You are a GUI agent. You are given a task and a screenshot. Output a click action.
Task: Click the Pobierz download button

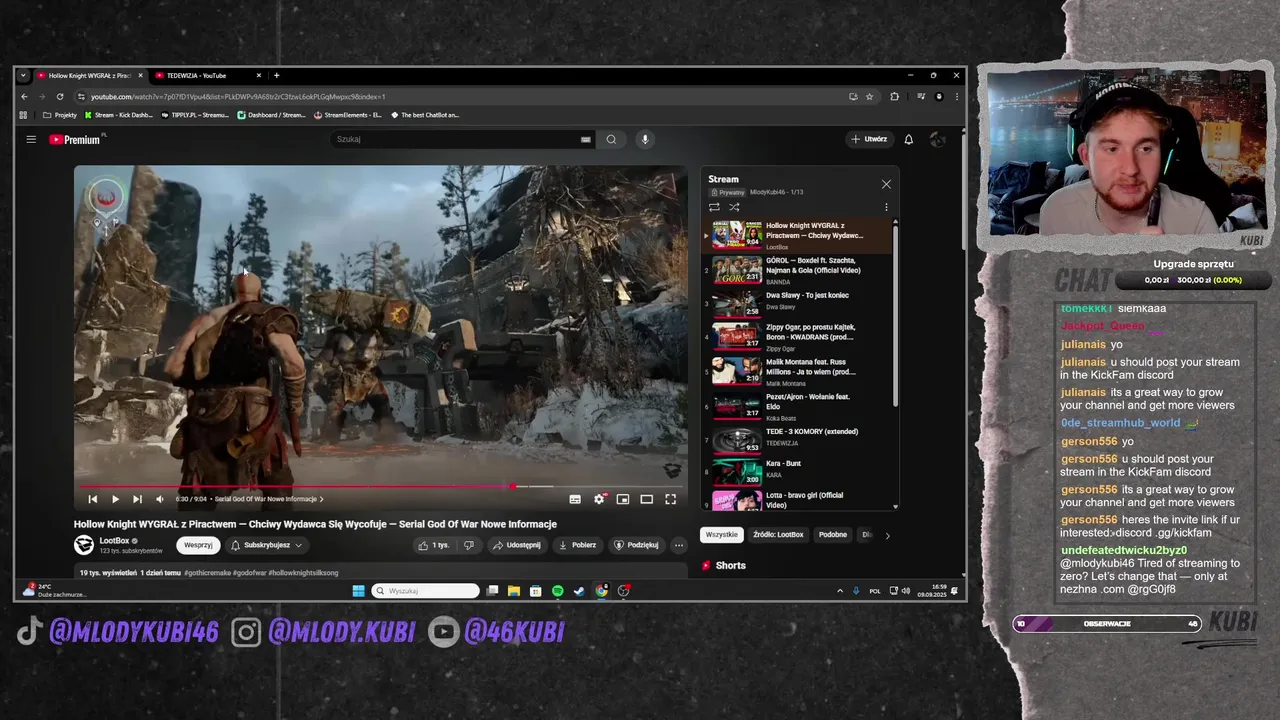click(577, 545)
